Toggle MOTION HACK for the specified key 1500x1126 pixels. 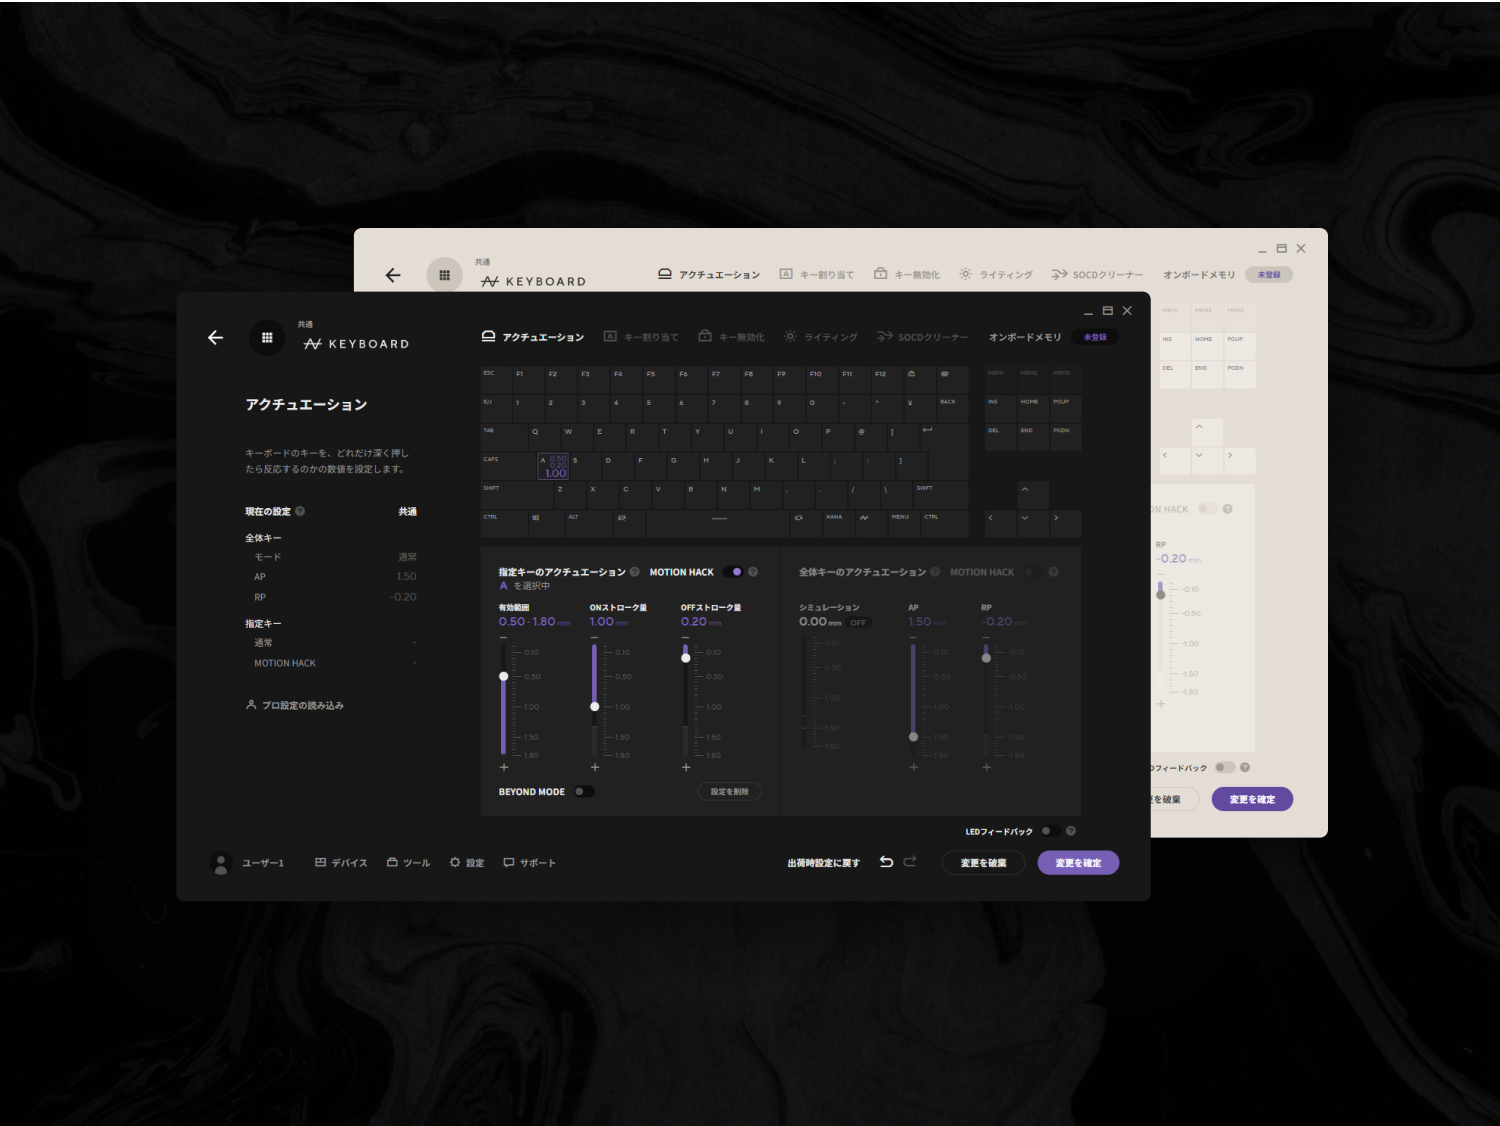click(733, 572)
